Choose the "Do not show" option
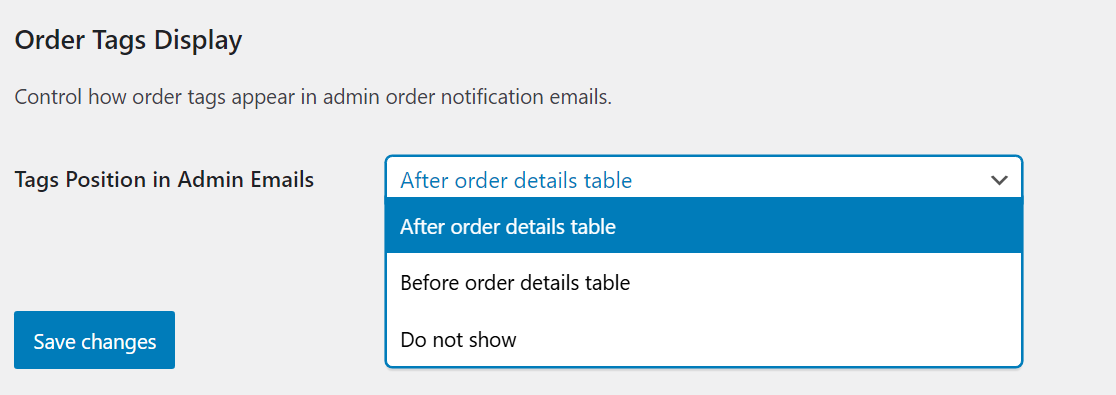This screenshot has height=395, width=1116. click(x=704, y=339)
